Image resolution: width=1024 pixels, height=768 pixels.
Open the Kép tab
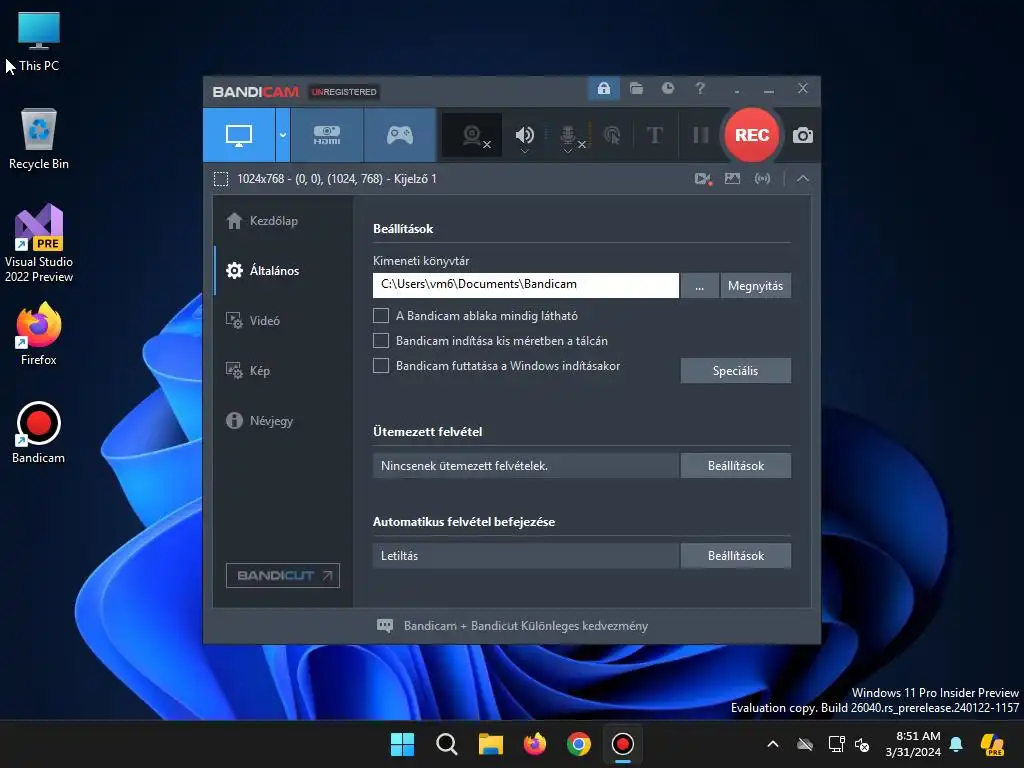pyautogui.click(x=283, y=370)
